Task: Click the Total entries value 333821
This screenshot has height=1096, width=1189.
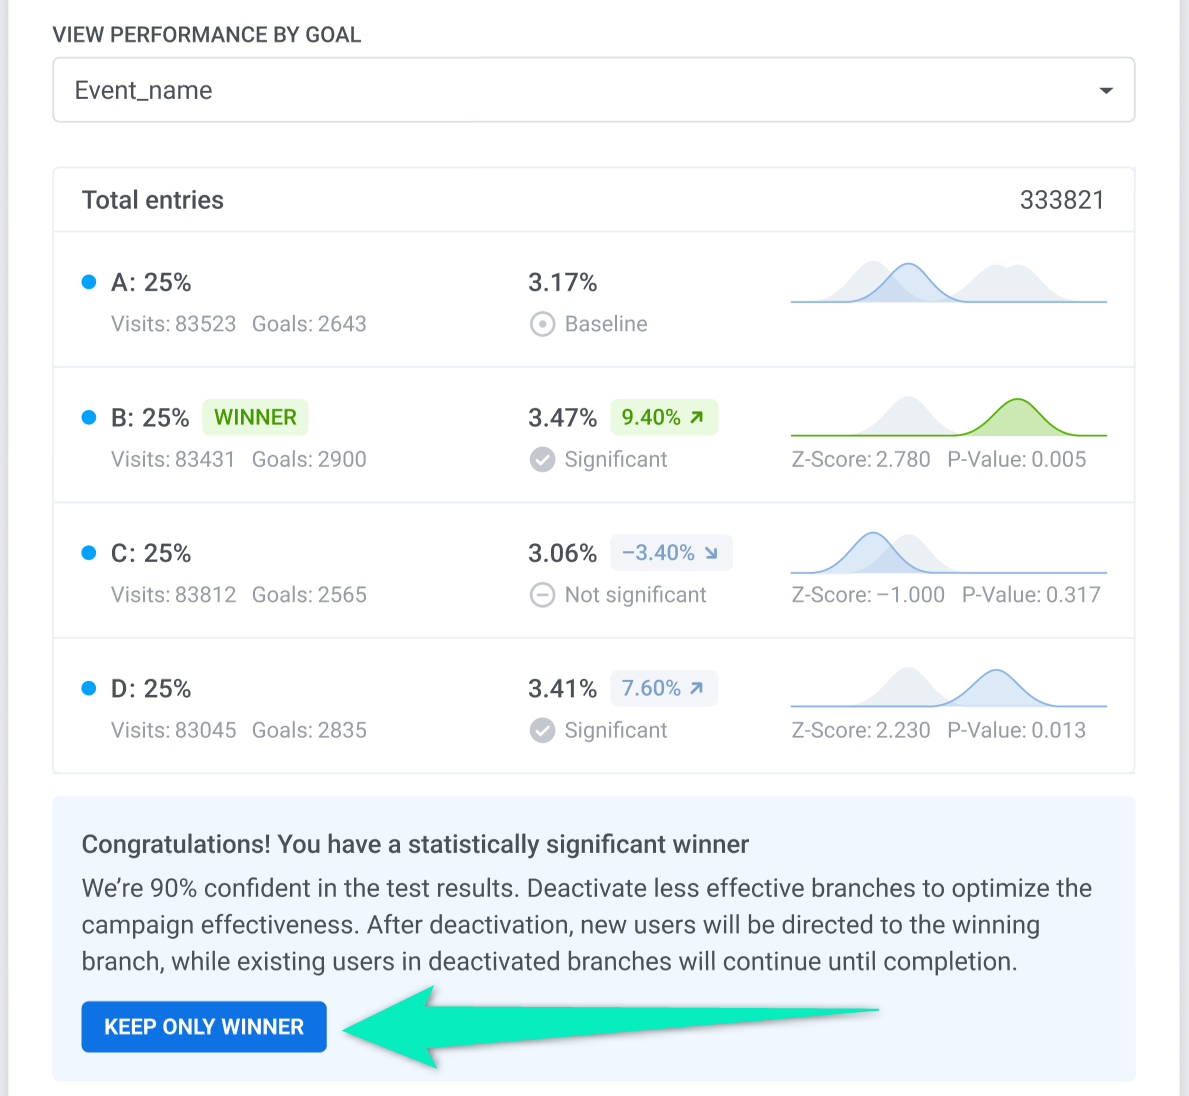Action: [1061, 200]
